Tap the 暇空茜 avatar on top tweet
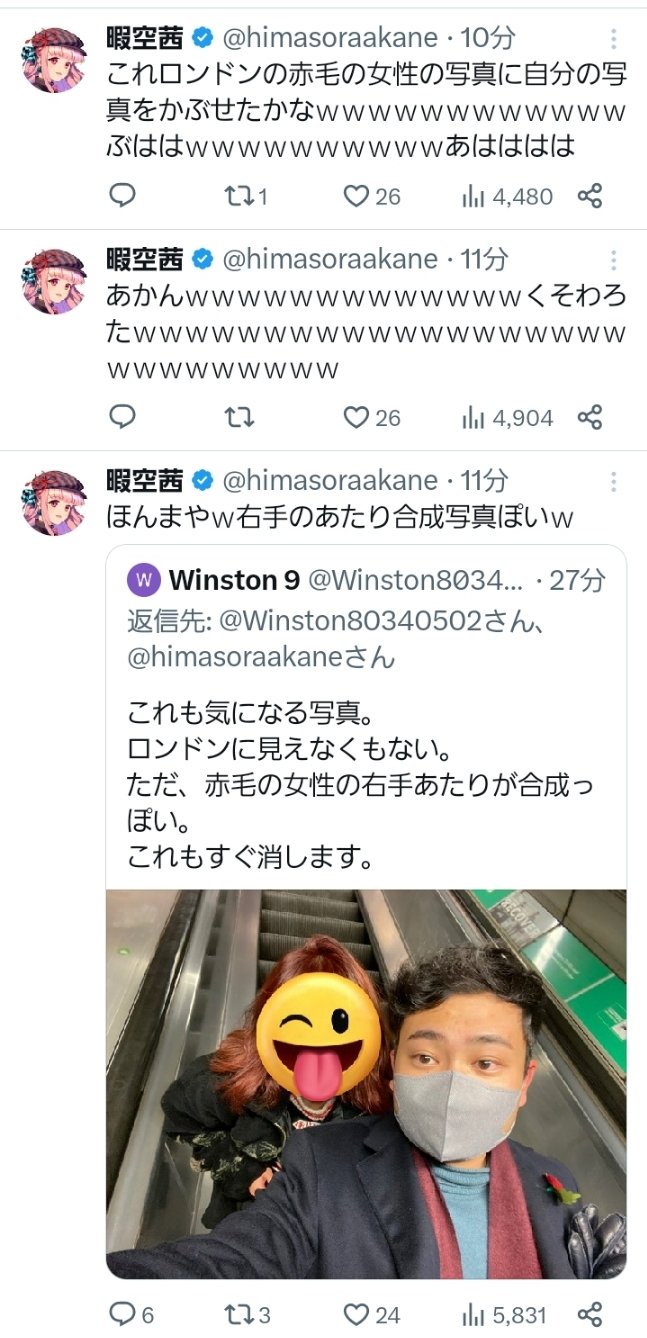 (x=54, y=60)
